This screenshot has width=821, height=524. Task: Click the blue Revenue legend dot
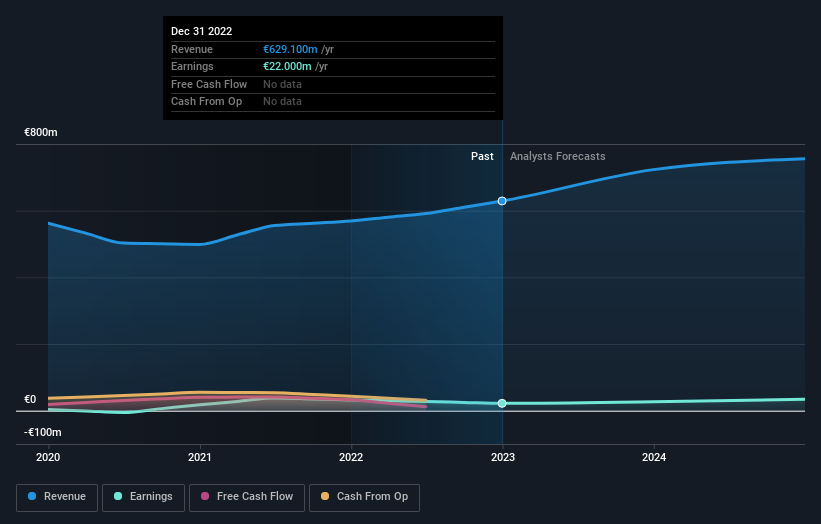tap(32, 496)
